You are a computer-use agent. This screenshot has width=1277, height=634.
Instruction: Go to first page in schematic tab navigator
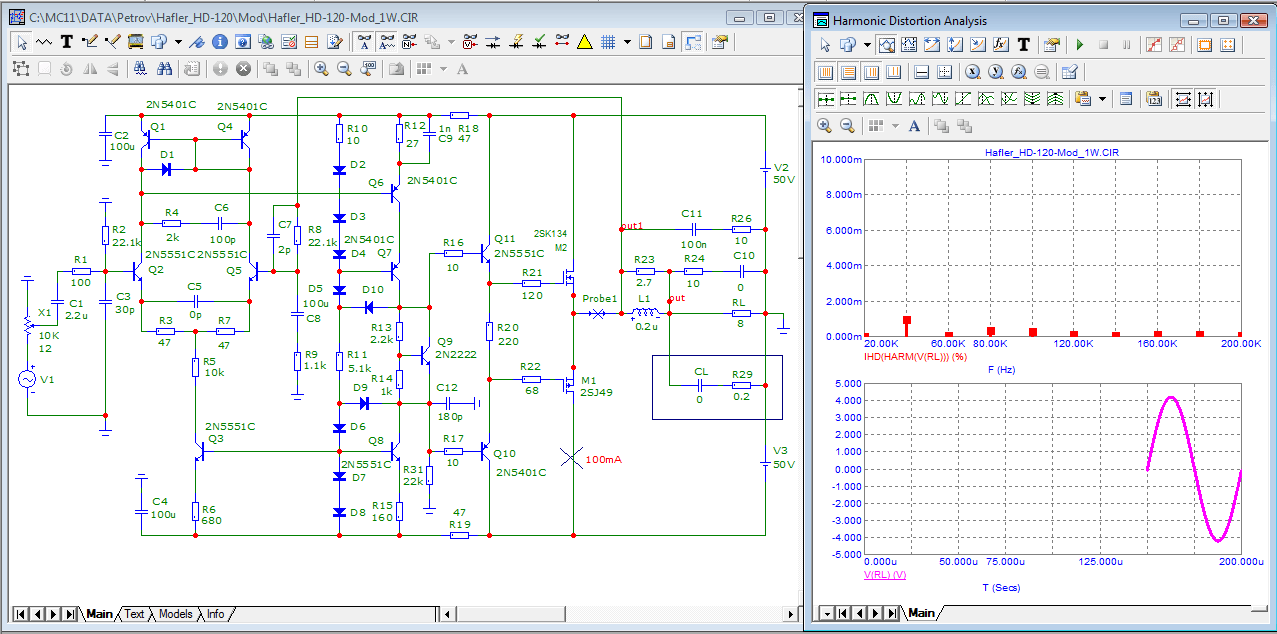(20, 614)
